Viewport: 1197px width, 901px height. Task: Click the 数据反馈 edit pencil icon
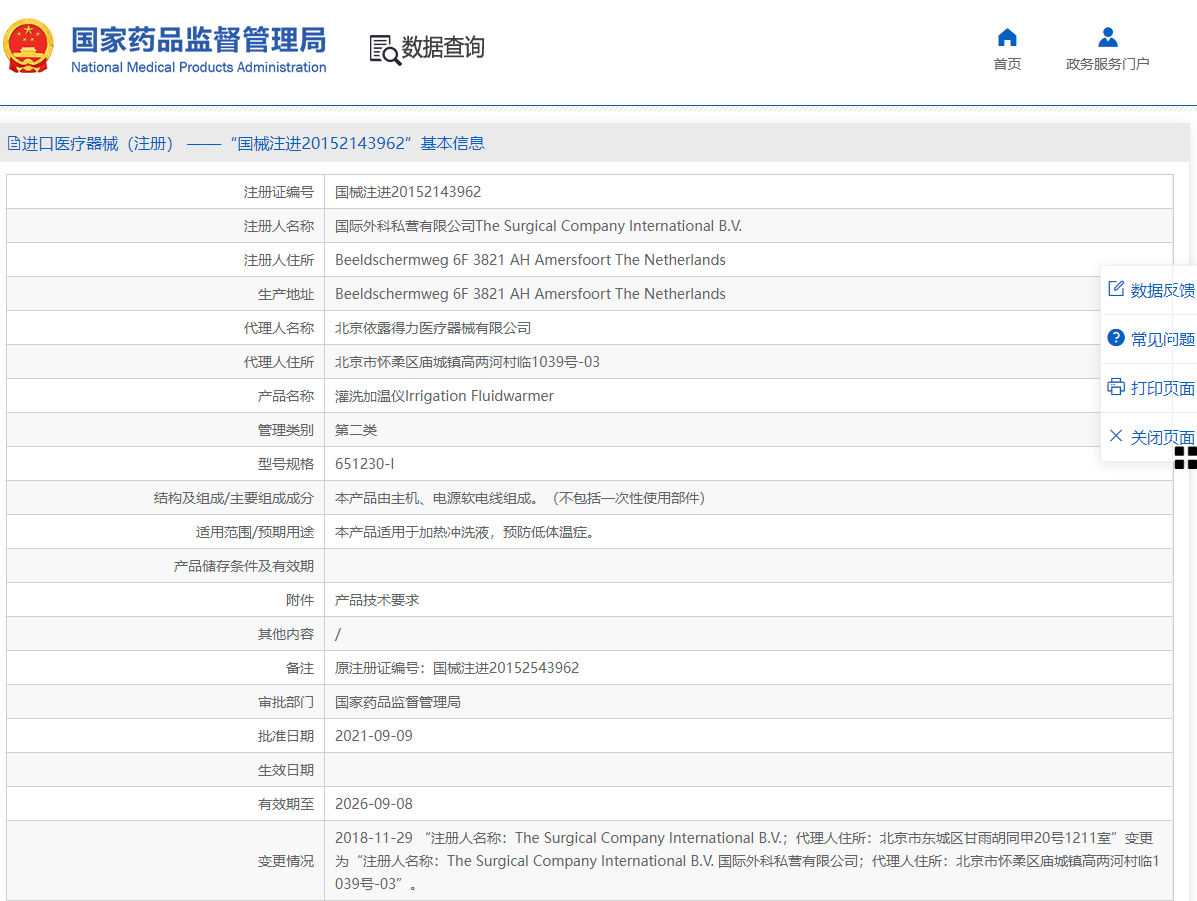tap(1116, 289)
